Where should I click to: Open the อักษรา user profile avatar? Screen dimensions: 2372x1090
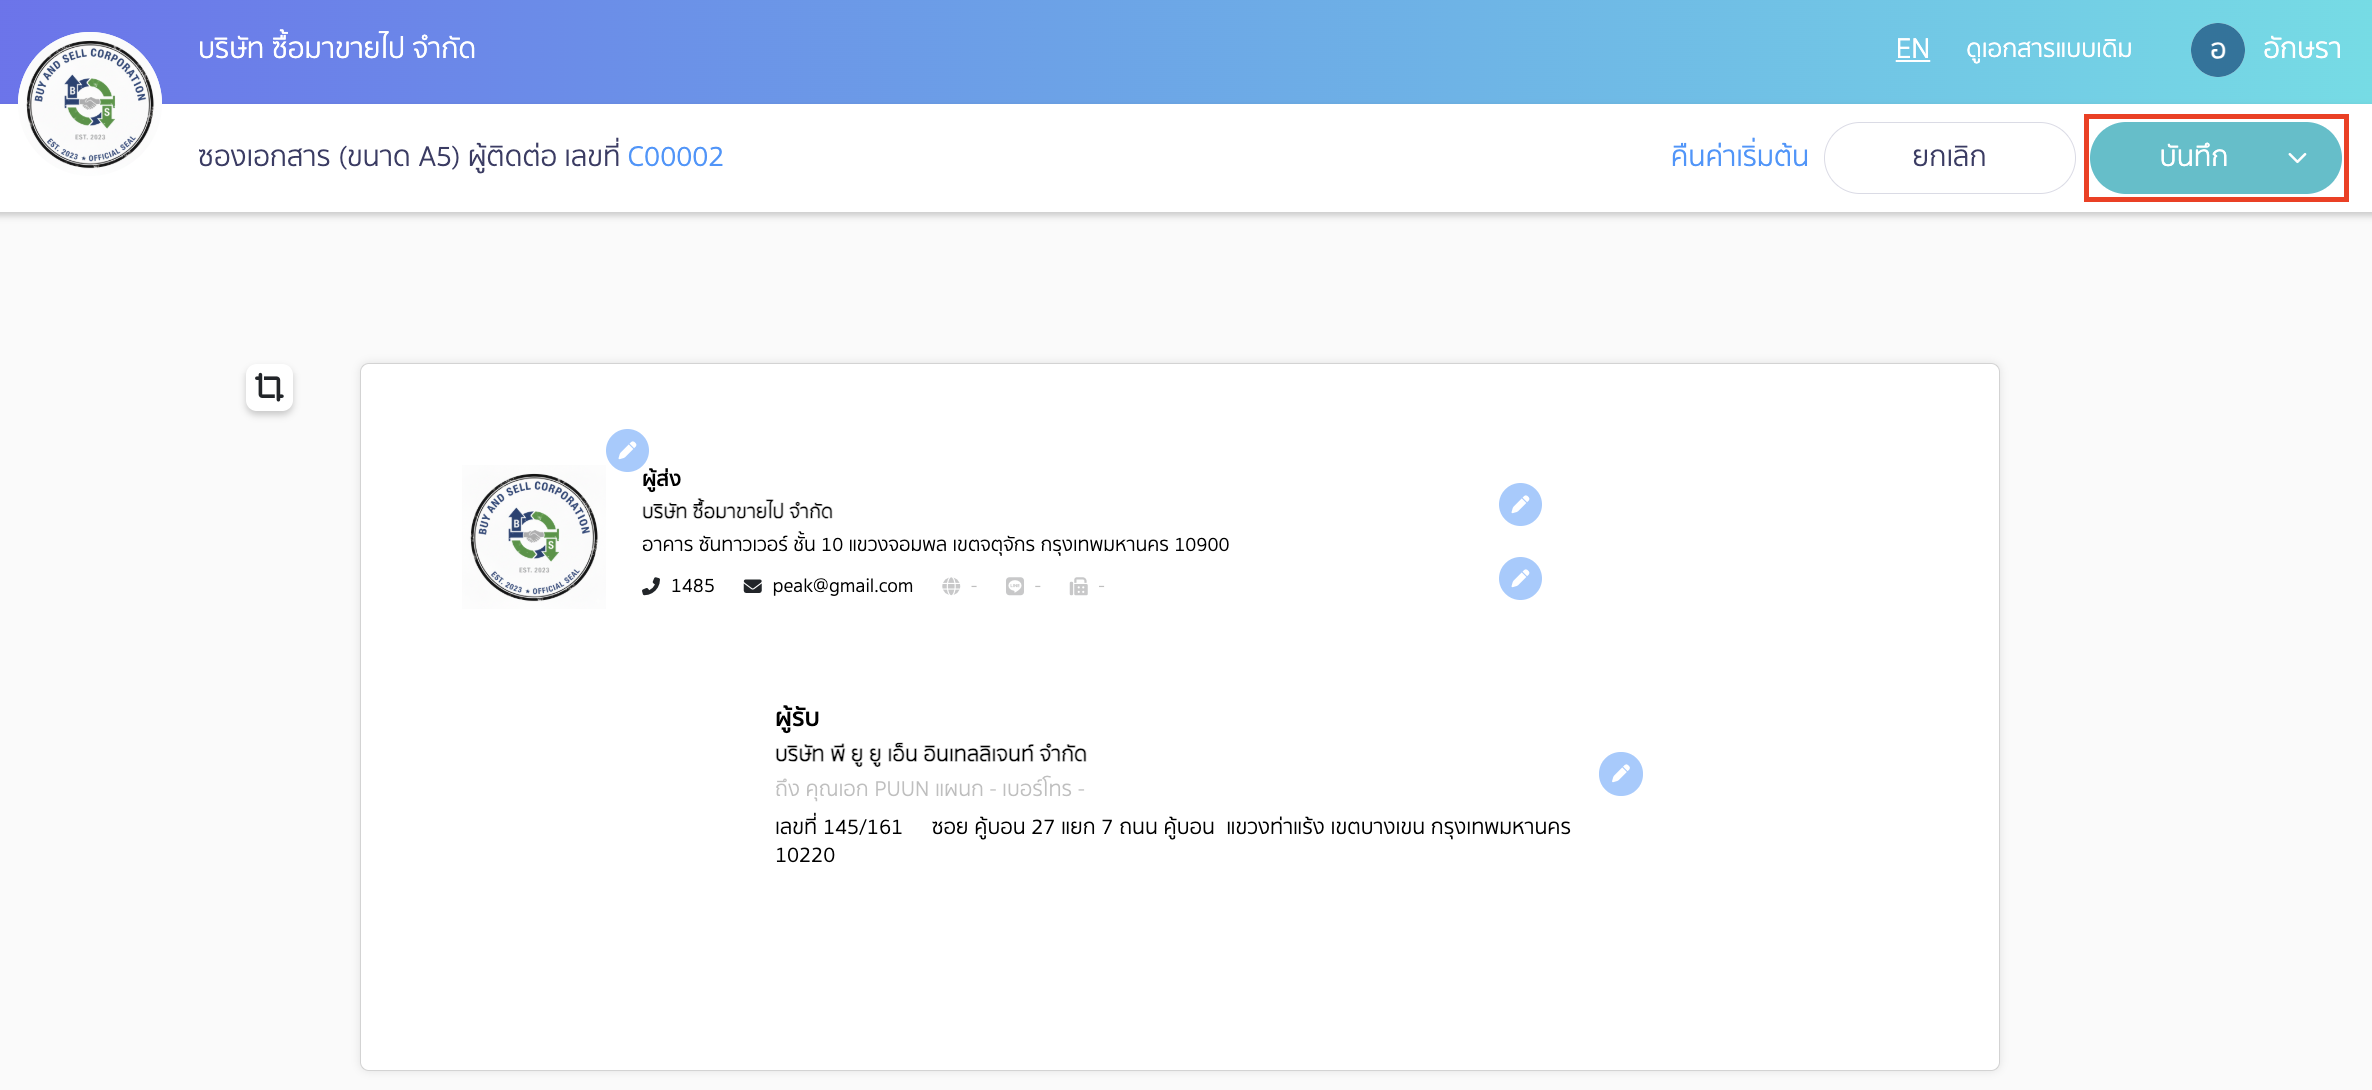point(2217,50)
